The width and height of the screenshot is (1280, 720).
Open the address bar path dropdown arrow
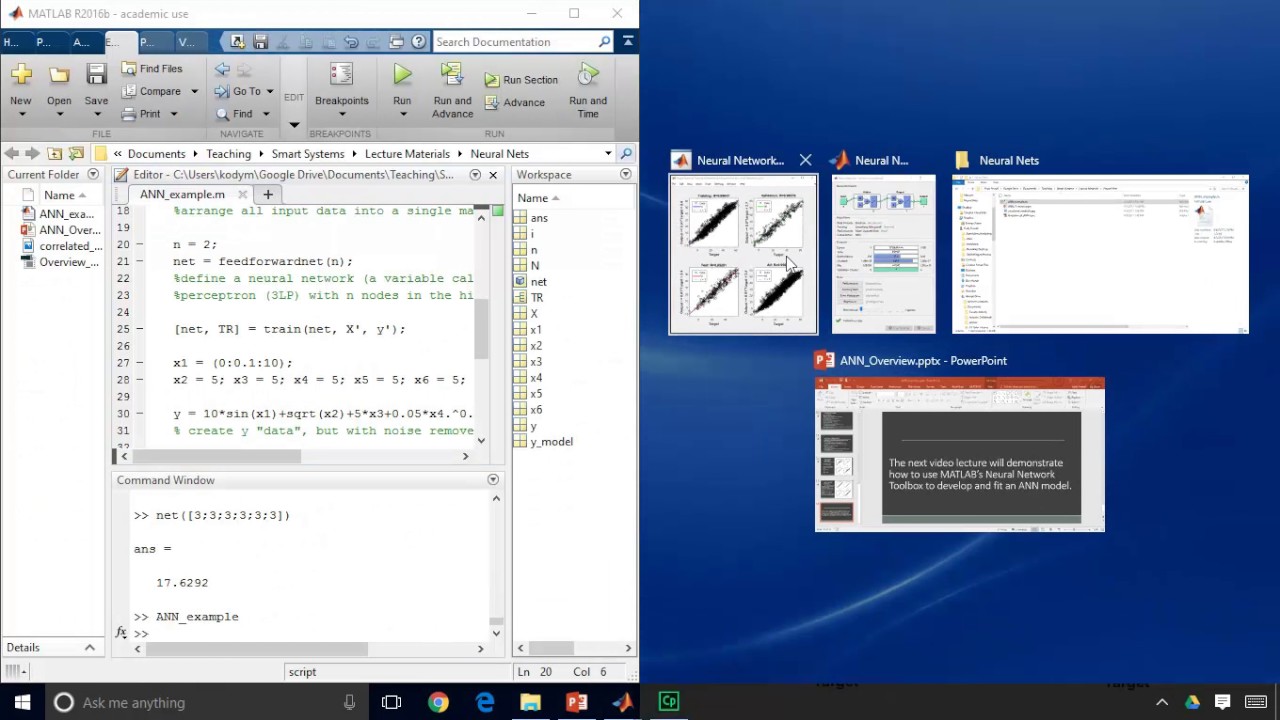click(608, 154)
